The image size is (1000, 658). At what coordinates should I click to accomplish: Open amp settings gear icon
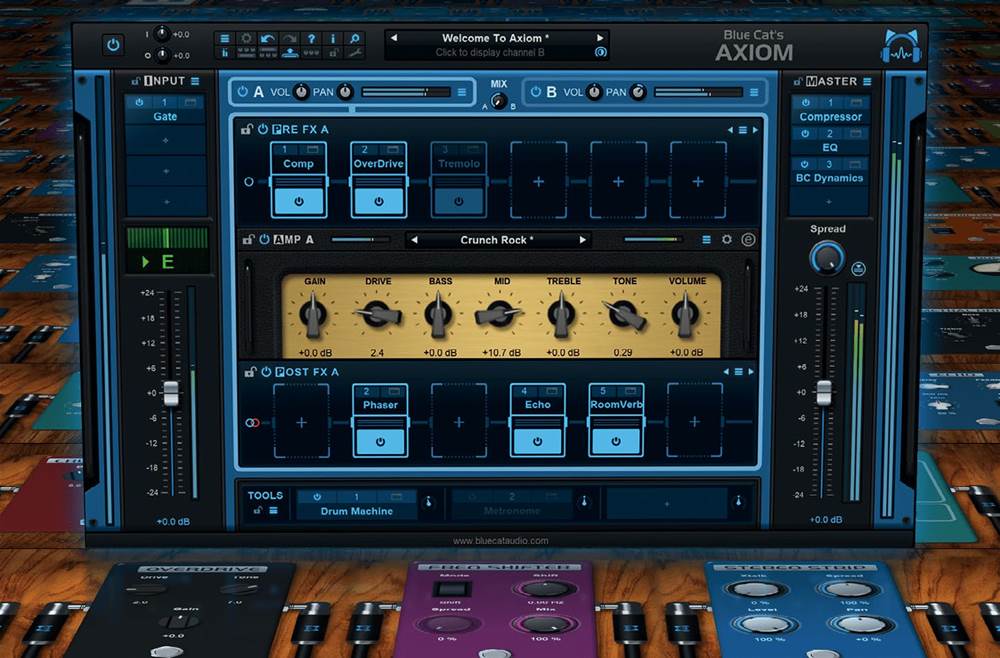pos(726,240)
